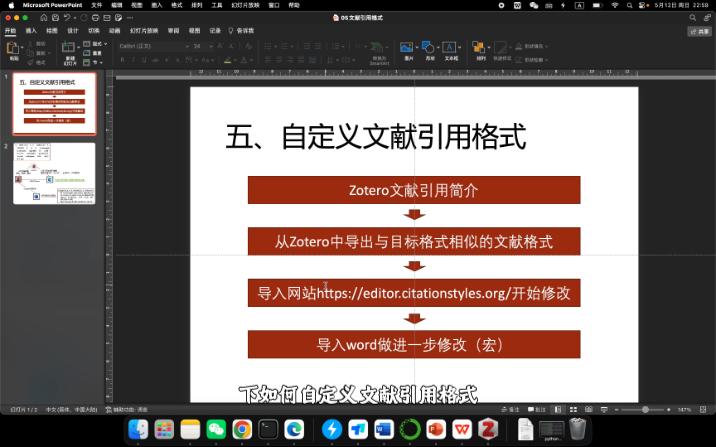Viewport: 716px width, 447px height.
Task: Click the Comments button in status bar
Action: point(537,410)
